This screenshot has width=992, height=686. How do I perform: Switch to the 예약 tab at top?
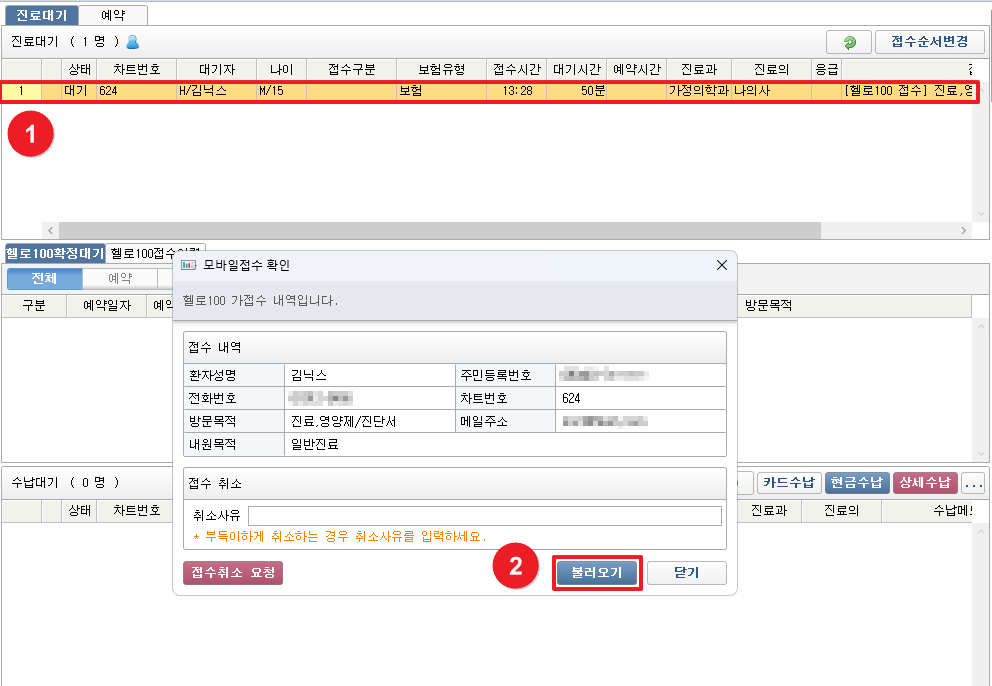113,15
